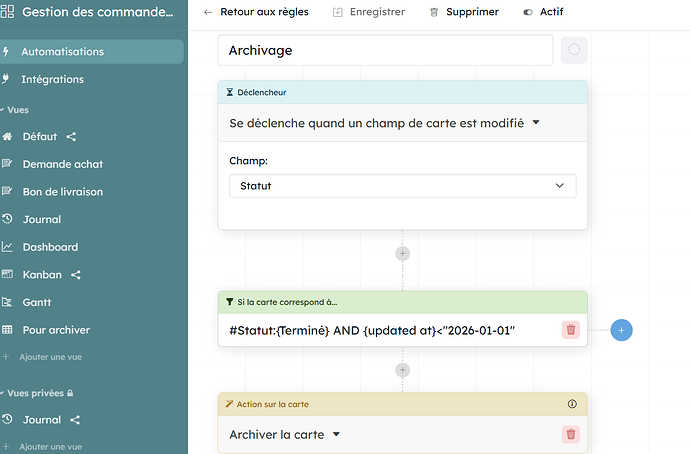
Task: Click share icon next to Kanban view
Action: click(x=76, y=274)
